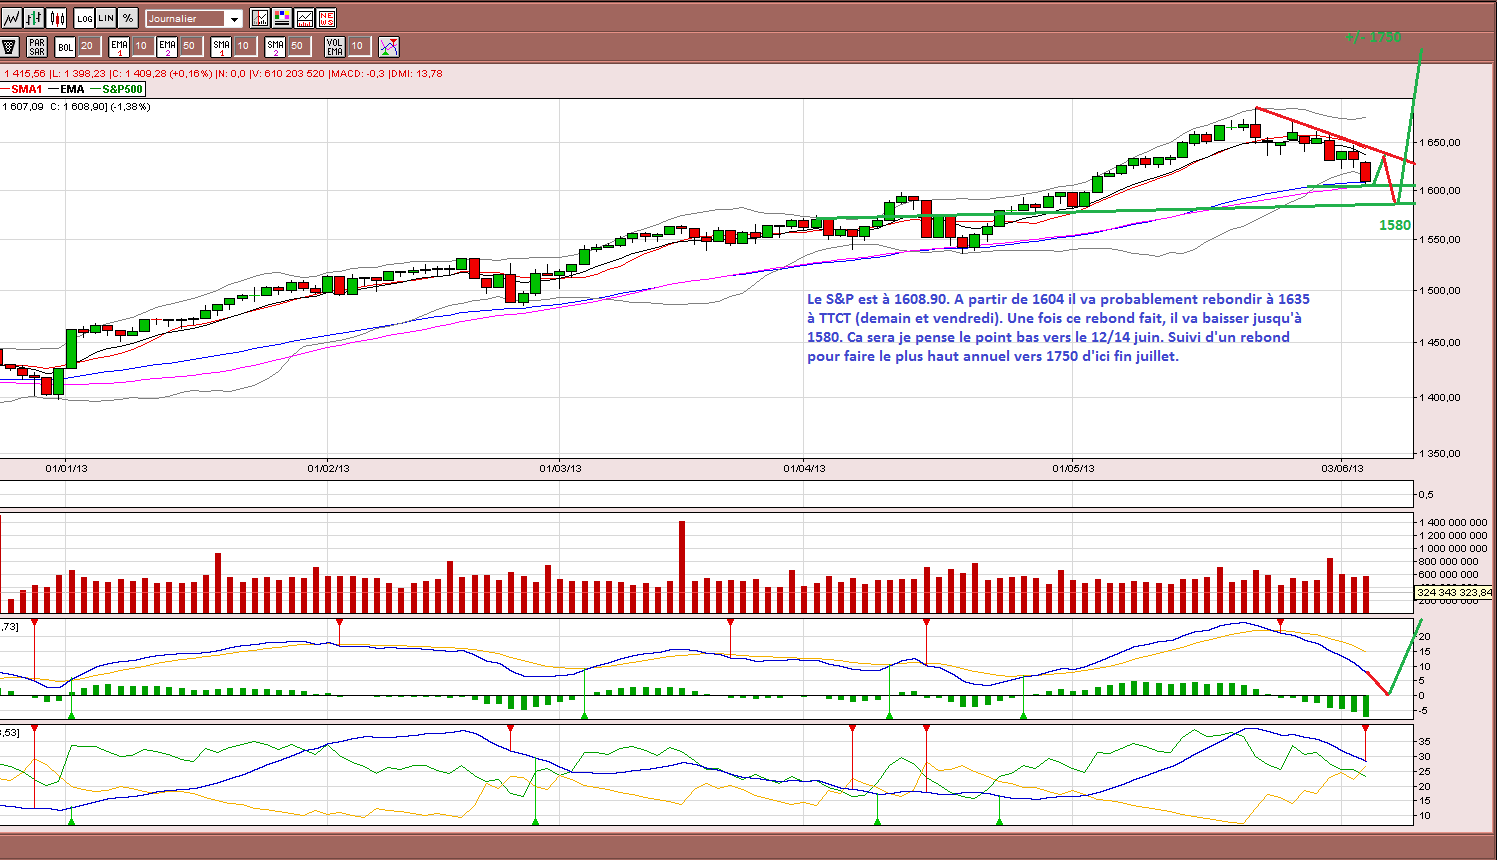Toggle the SMA 2 indicator
The image size is (1497, 860).
275,46
